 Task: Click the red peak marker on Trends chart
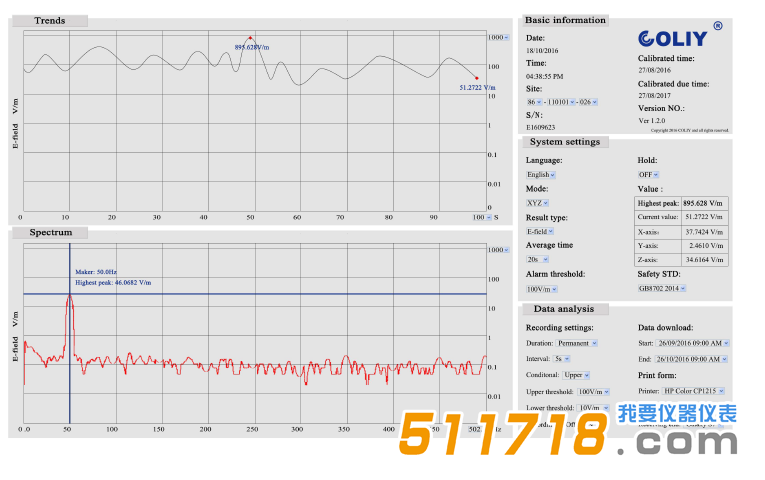(250, 37)
